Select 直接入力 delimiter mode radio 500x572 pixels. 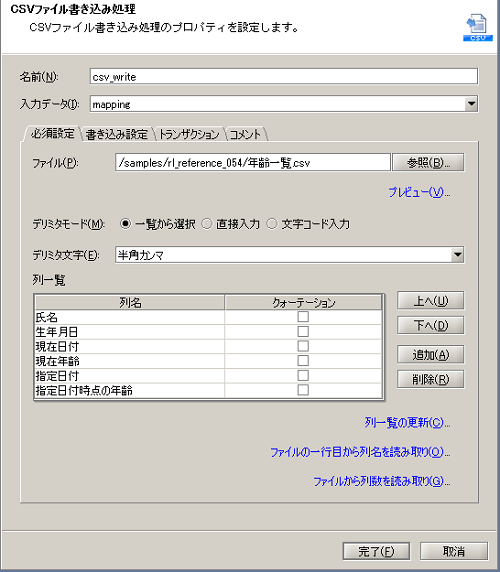tap(207, 224)
